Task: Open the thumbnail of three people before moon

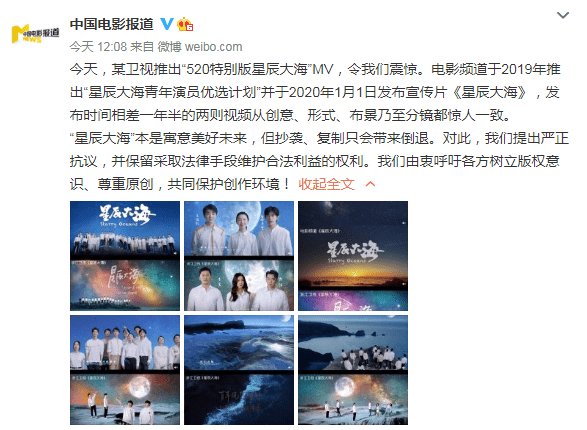Action: pos(239,256)
